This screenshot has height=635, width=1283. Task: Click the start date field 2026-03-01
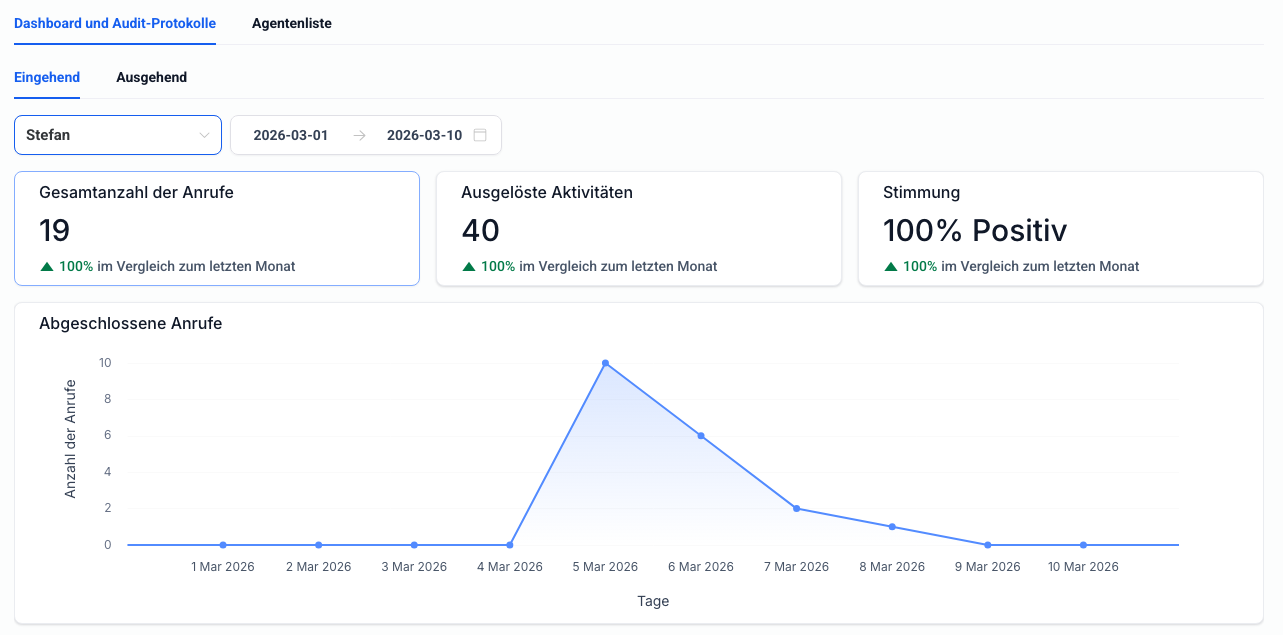(x=290, y=135)
